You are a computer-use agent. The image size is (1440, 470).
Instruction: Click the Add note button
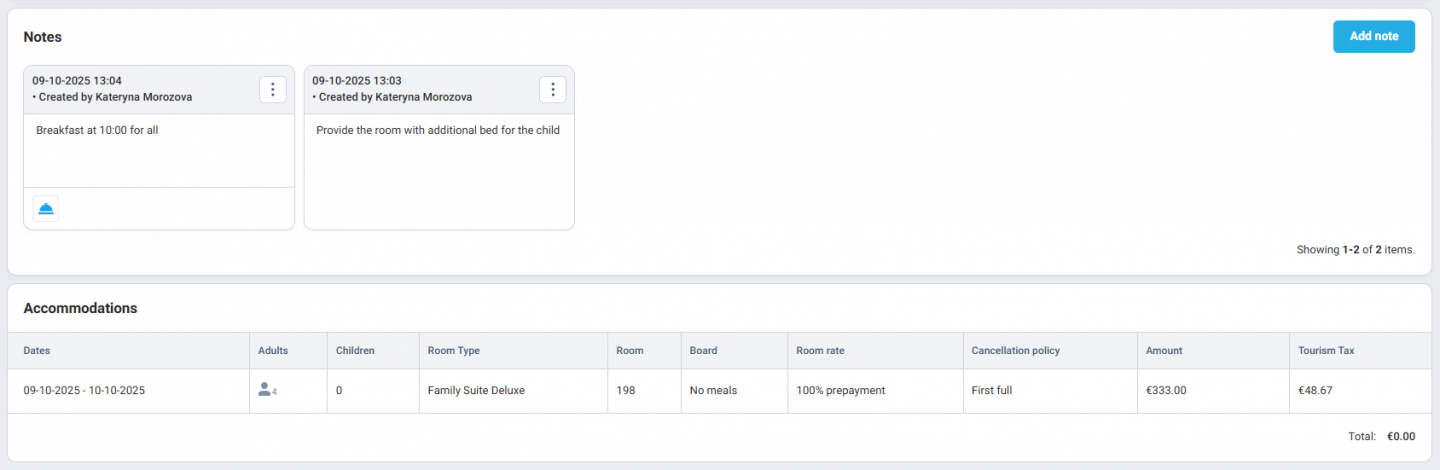(1373, 36)
